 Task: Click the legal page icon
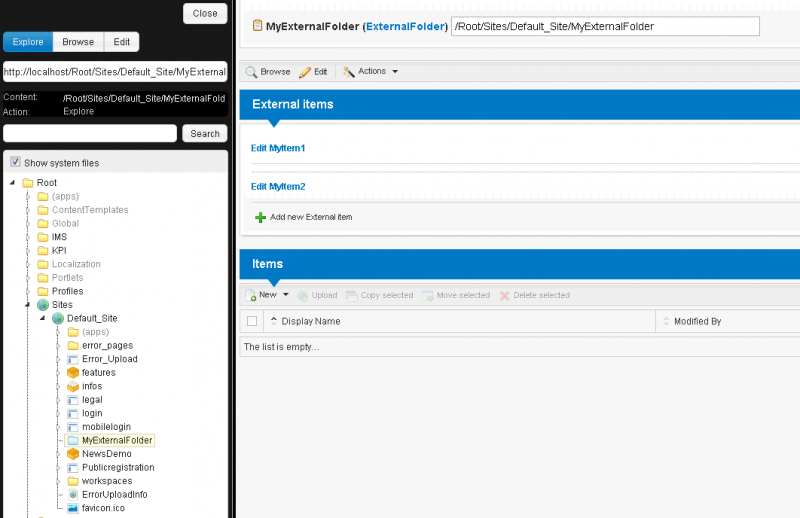coord(73,400)
